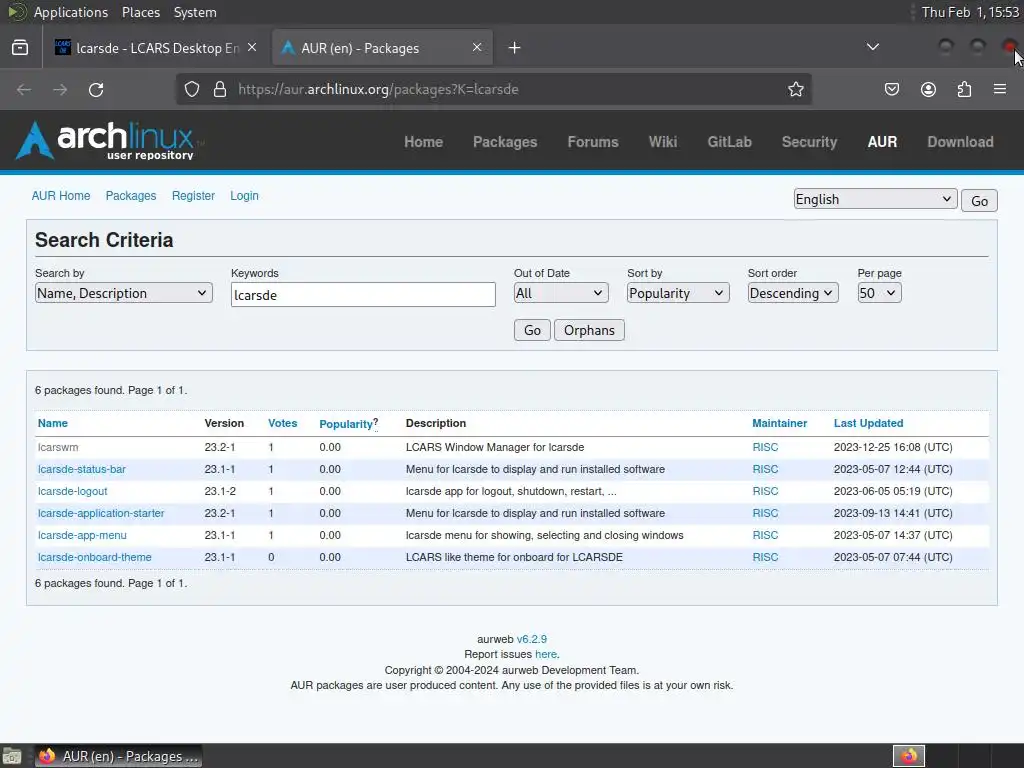
Task: Open the extensions puzzle icon
Action: tap(964, 89)
